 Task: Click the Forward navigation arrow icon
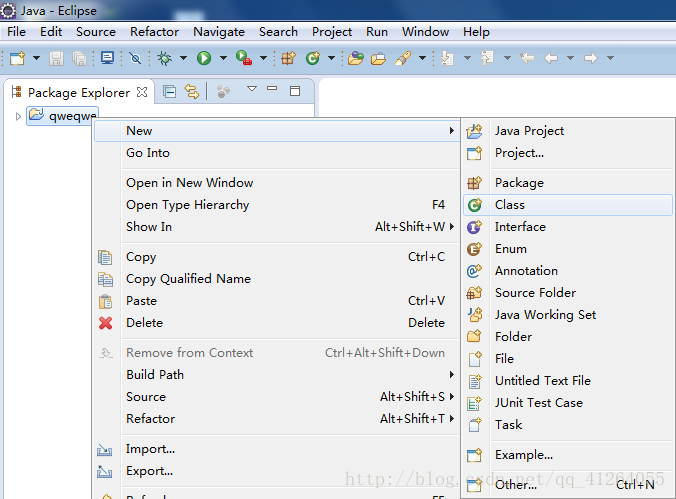[x=591, y=58]
